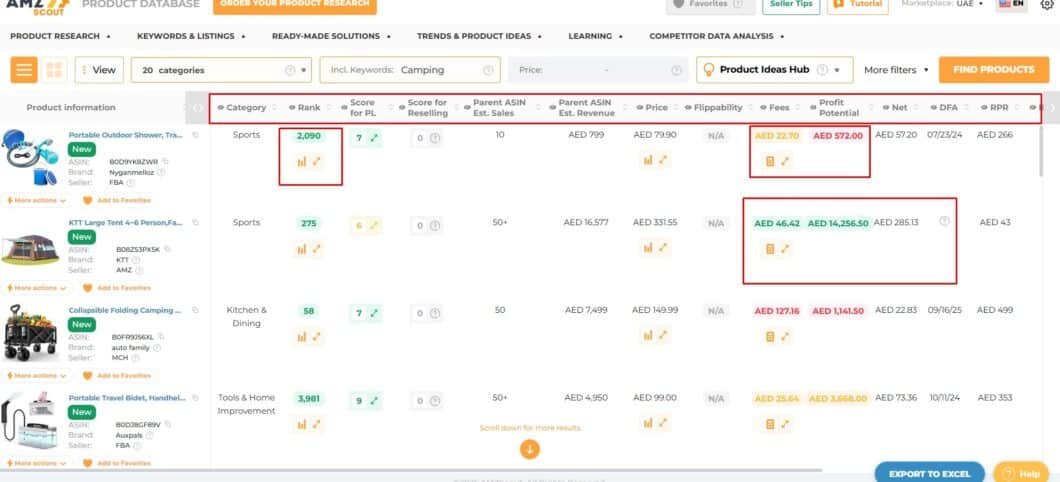This screenshot has width=1060, height=482.
Task: Switch to the list view layout icon
Action: [24, 70]
